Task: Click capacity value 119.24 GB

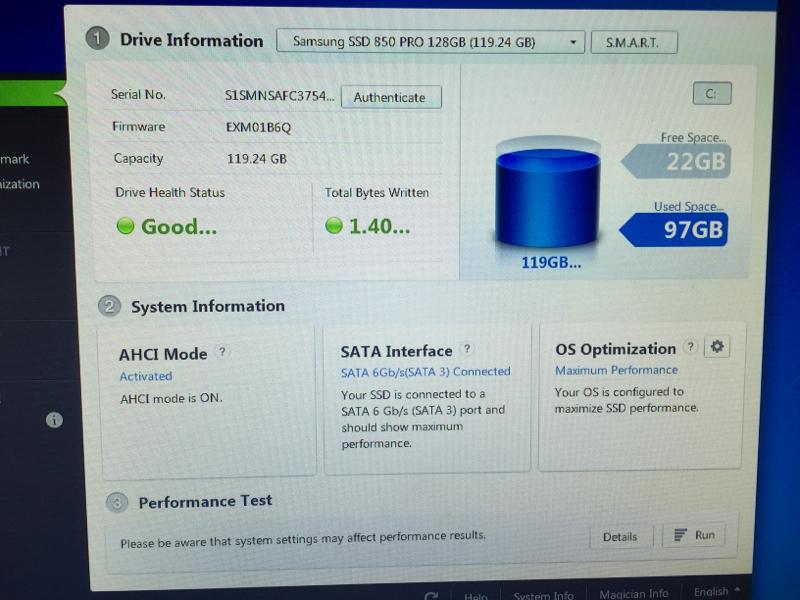Action: click(x=257, y=159)
